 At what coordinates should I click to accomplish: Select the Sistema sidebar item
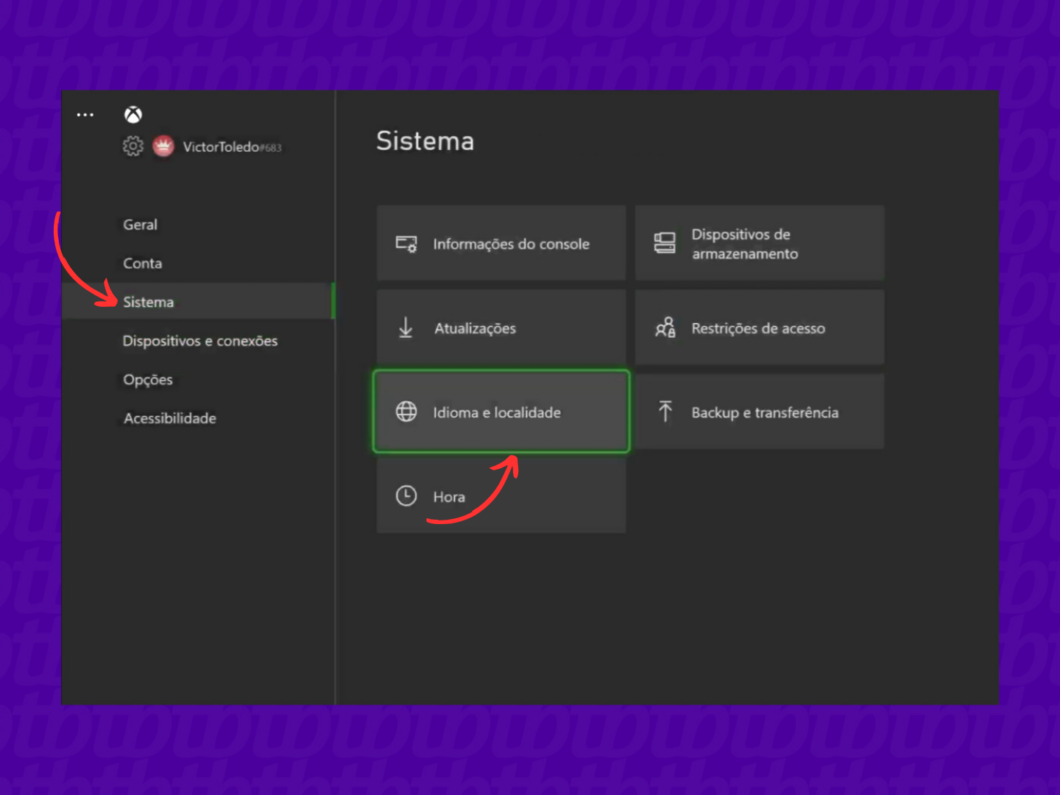pyautogui.click(x=148, y=302)
